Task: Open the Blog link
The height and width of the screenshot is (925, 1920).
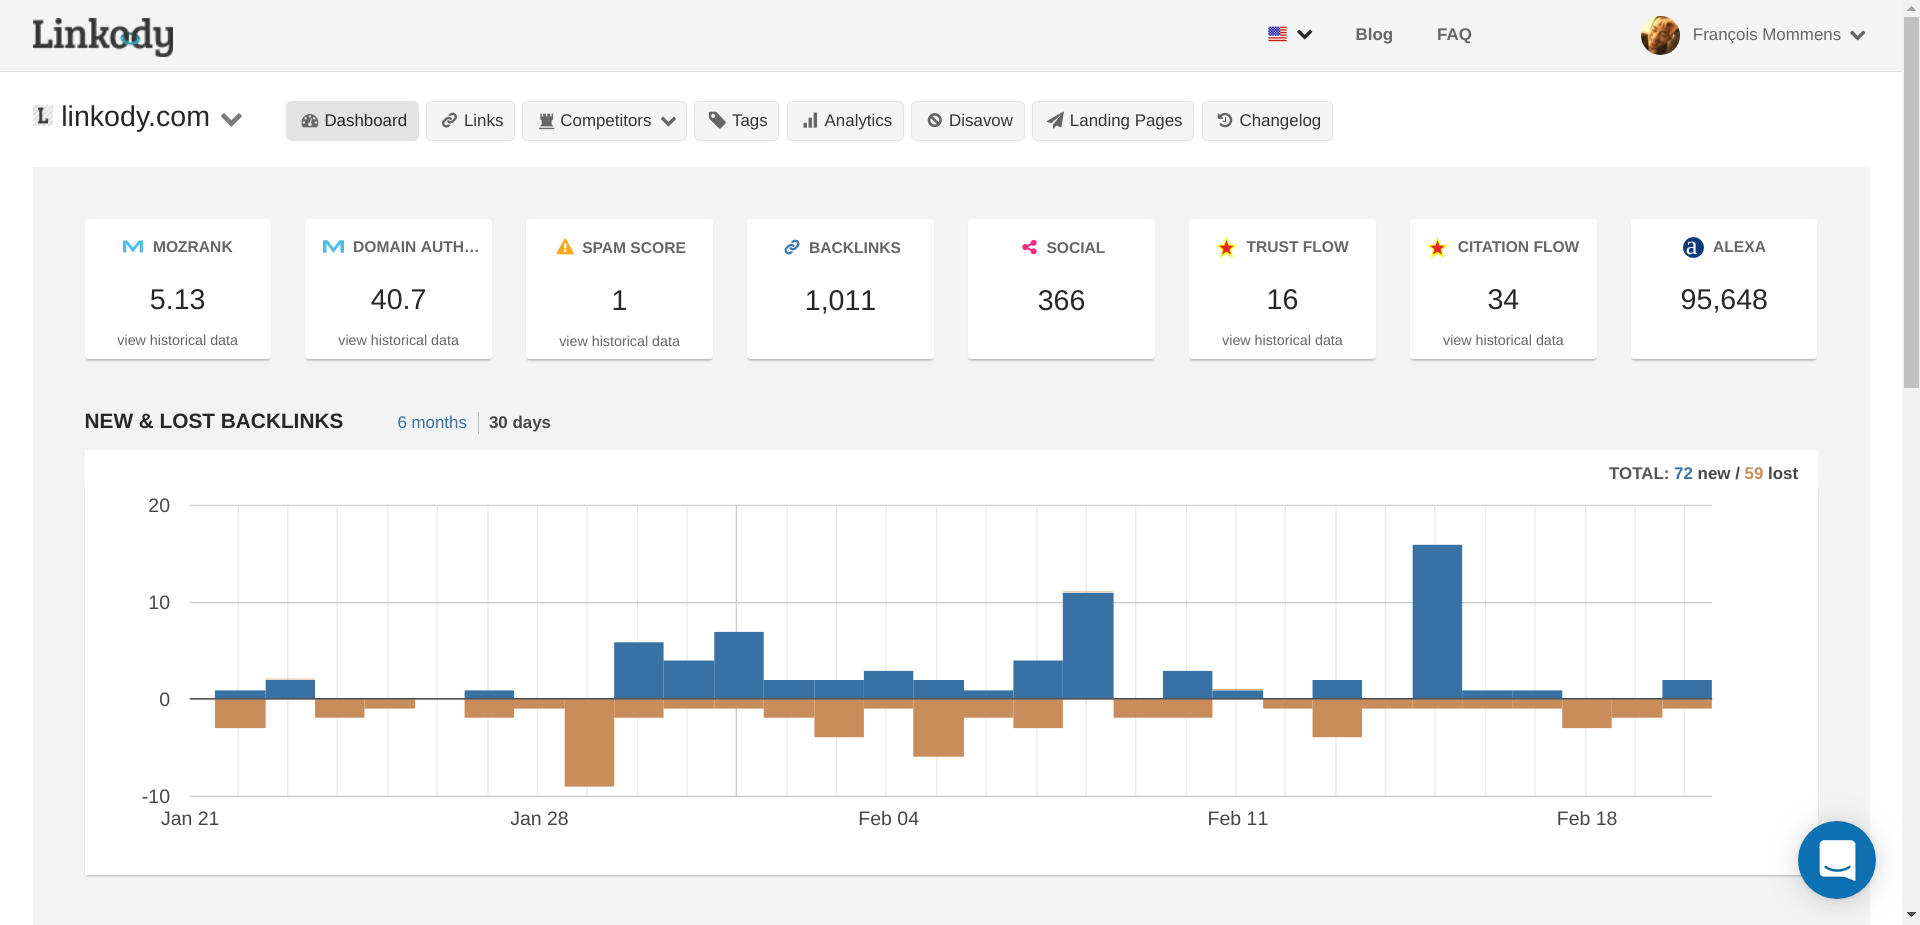Action: tap(1374, 34)
